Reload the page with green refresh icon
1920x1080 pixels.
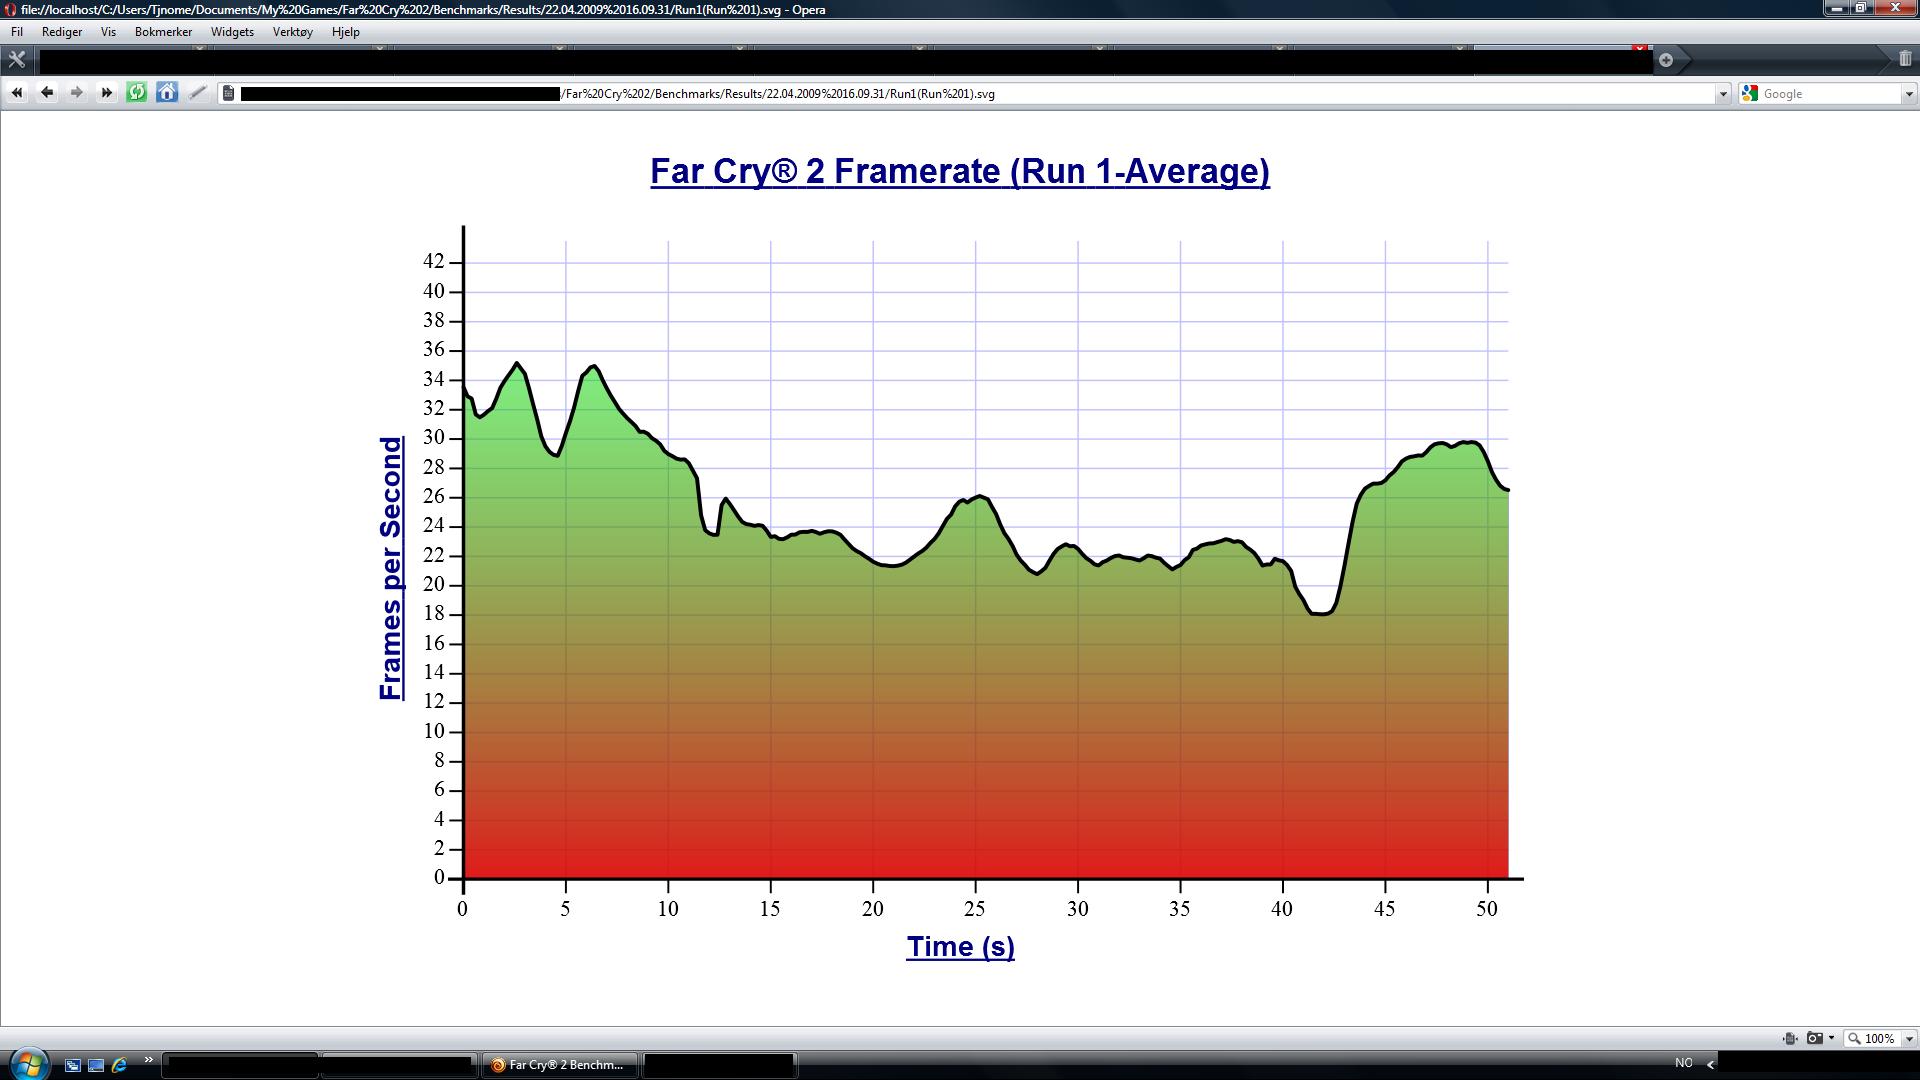click(137, 93)
